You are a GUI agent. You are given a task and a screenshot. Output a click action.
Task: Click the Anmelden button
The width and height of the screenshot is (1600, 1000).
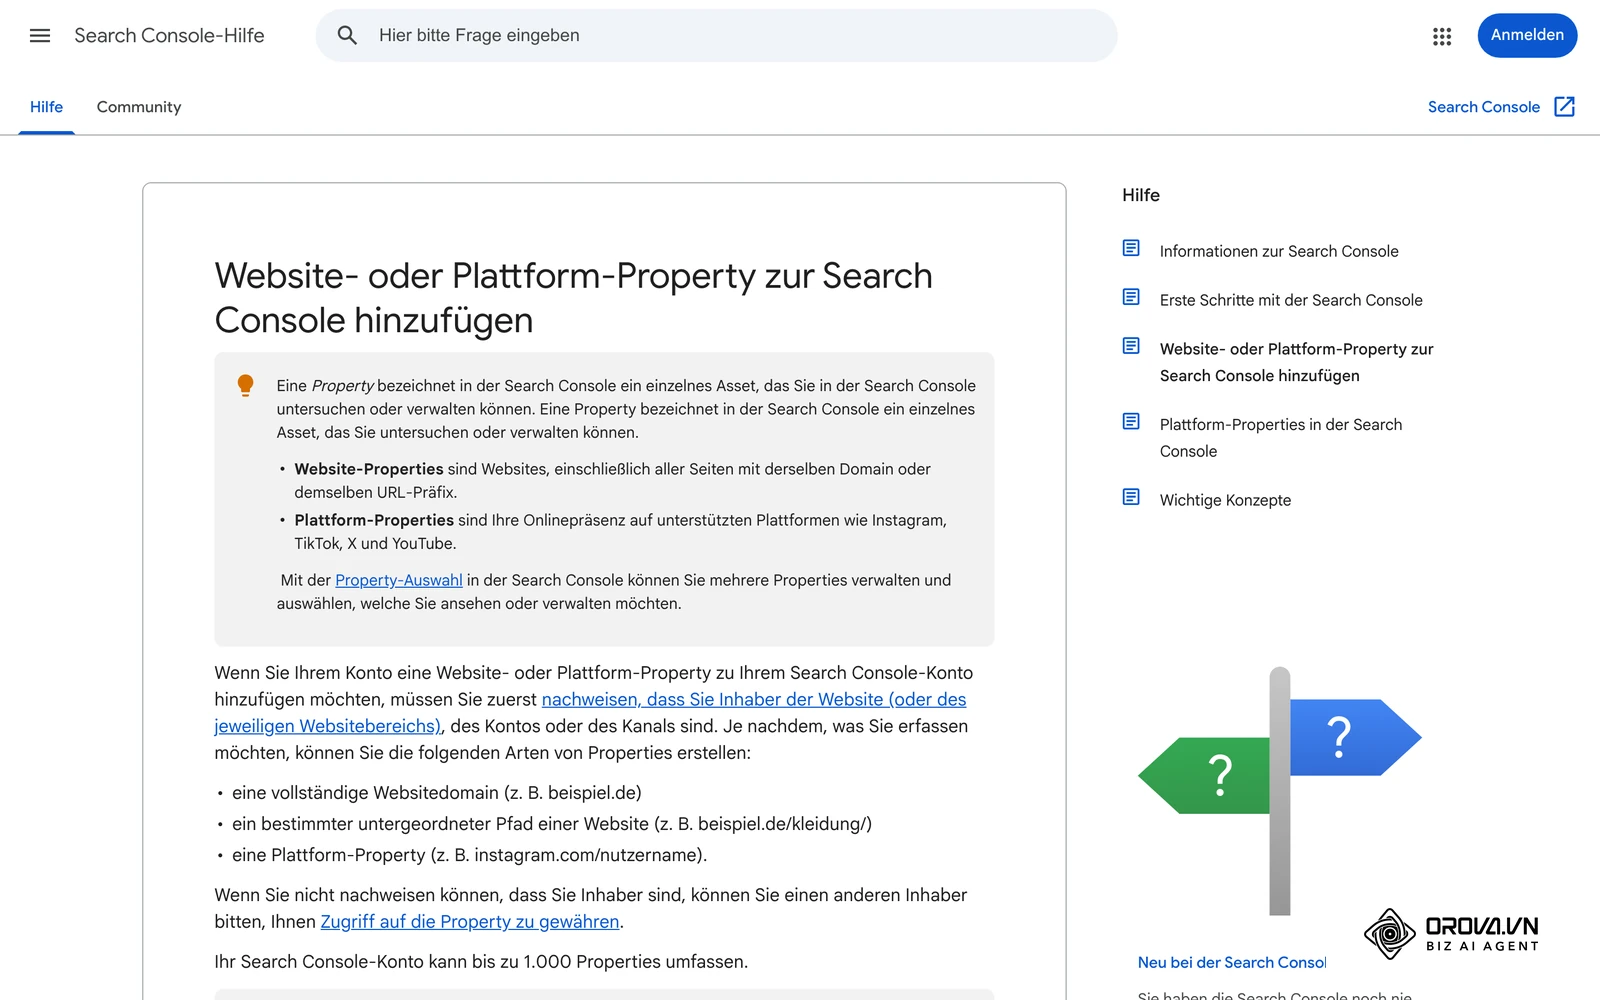coord(1527,35)
